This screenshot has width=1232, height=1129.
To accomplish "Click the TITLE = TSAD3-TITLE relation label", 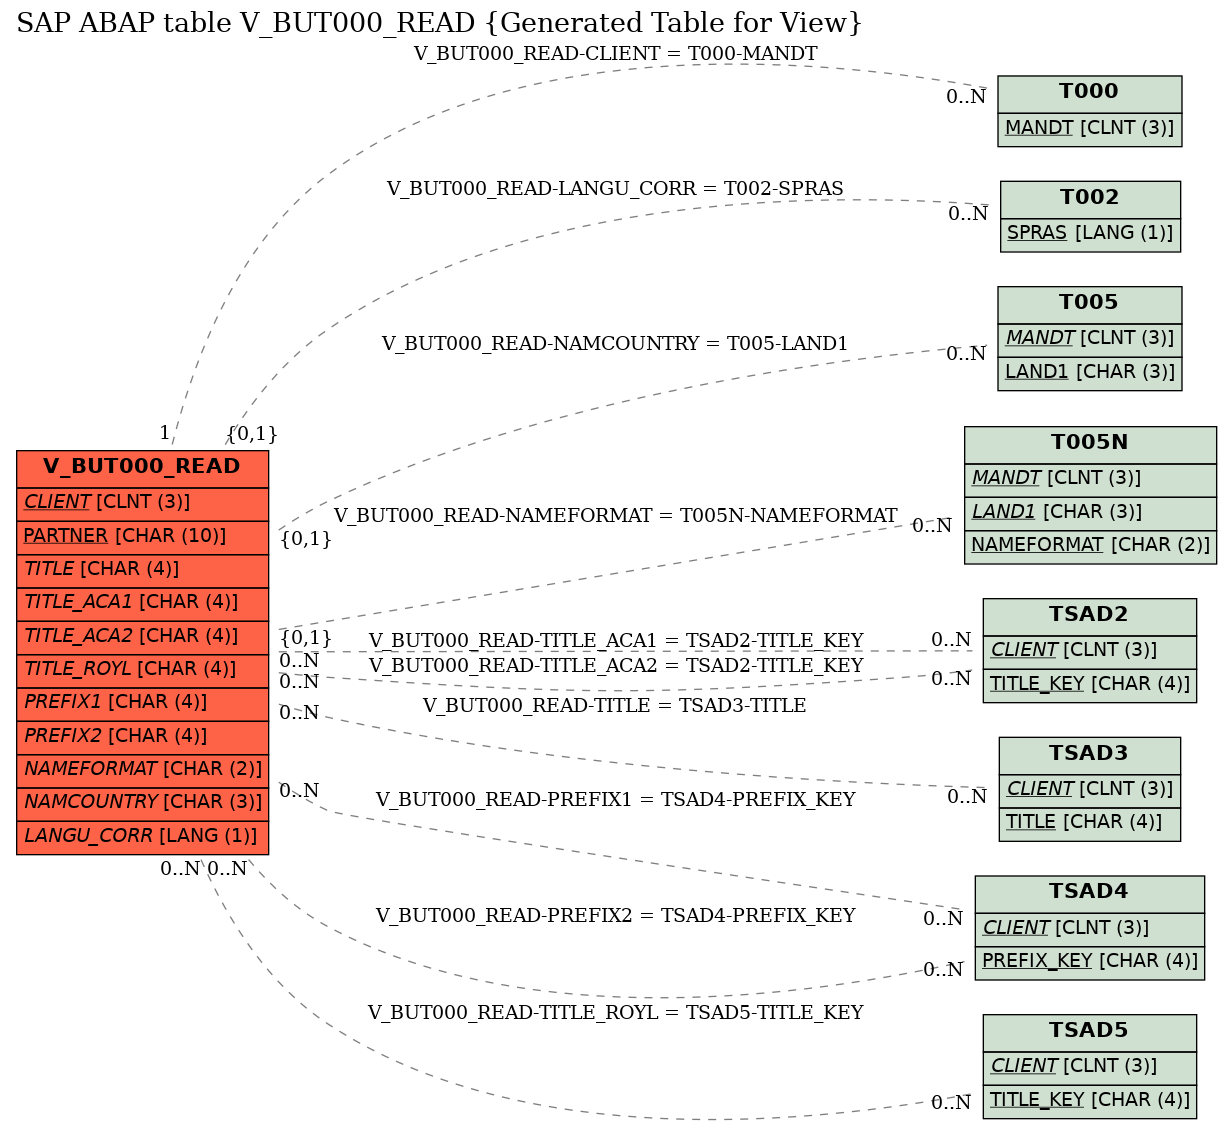I will coord(615,706).
